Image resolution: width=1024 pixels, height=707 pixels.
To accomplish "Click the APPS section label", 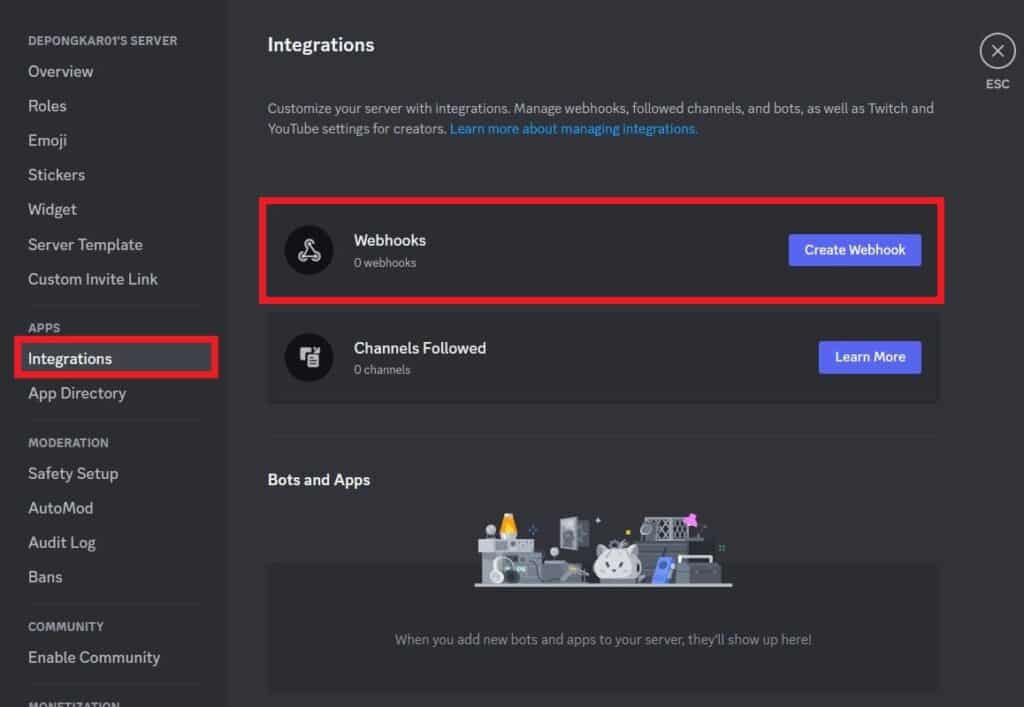I will tap(44, 328).
